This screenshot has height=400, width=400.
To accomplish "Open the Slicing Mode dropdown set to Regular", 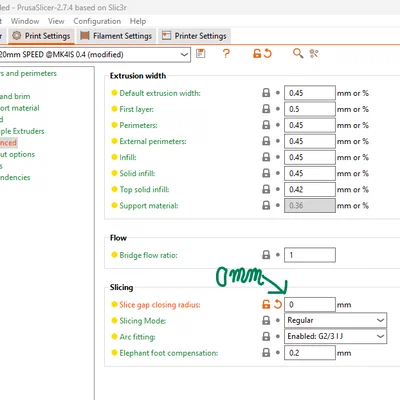I will point(335,320).
